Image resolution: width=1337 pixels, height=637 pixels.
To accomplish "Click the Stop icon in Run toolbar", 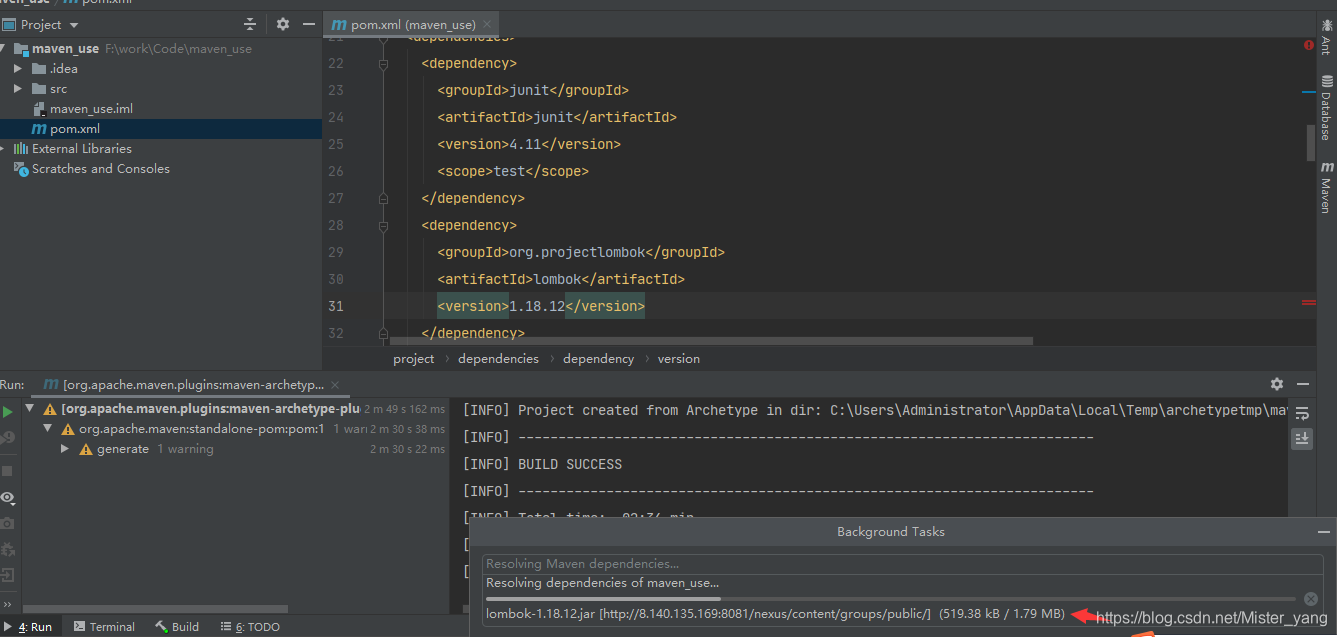I will tap(7, 470).
